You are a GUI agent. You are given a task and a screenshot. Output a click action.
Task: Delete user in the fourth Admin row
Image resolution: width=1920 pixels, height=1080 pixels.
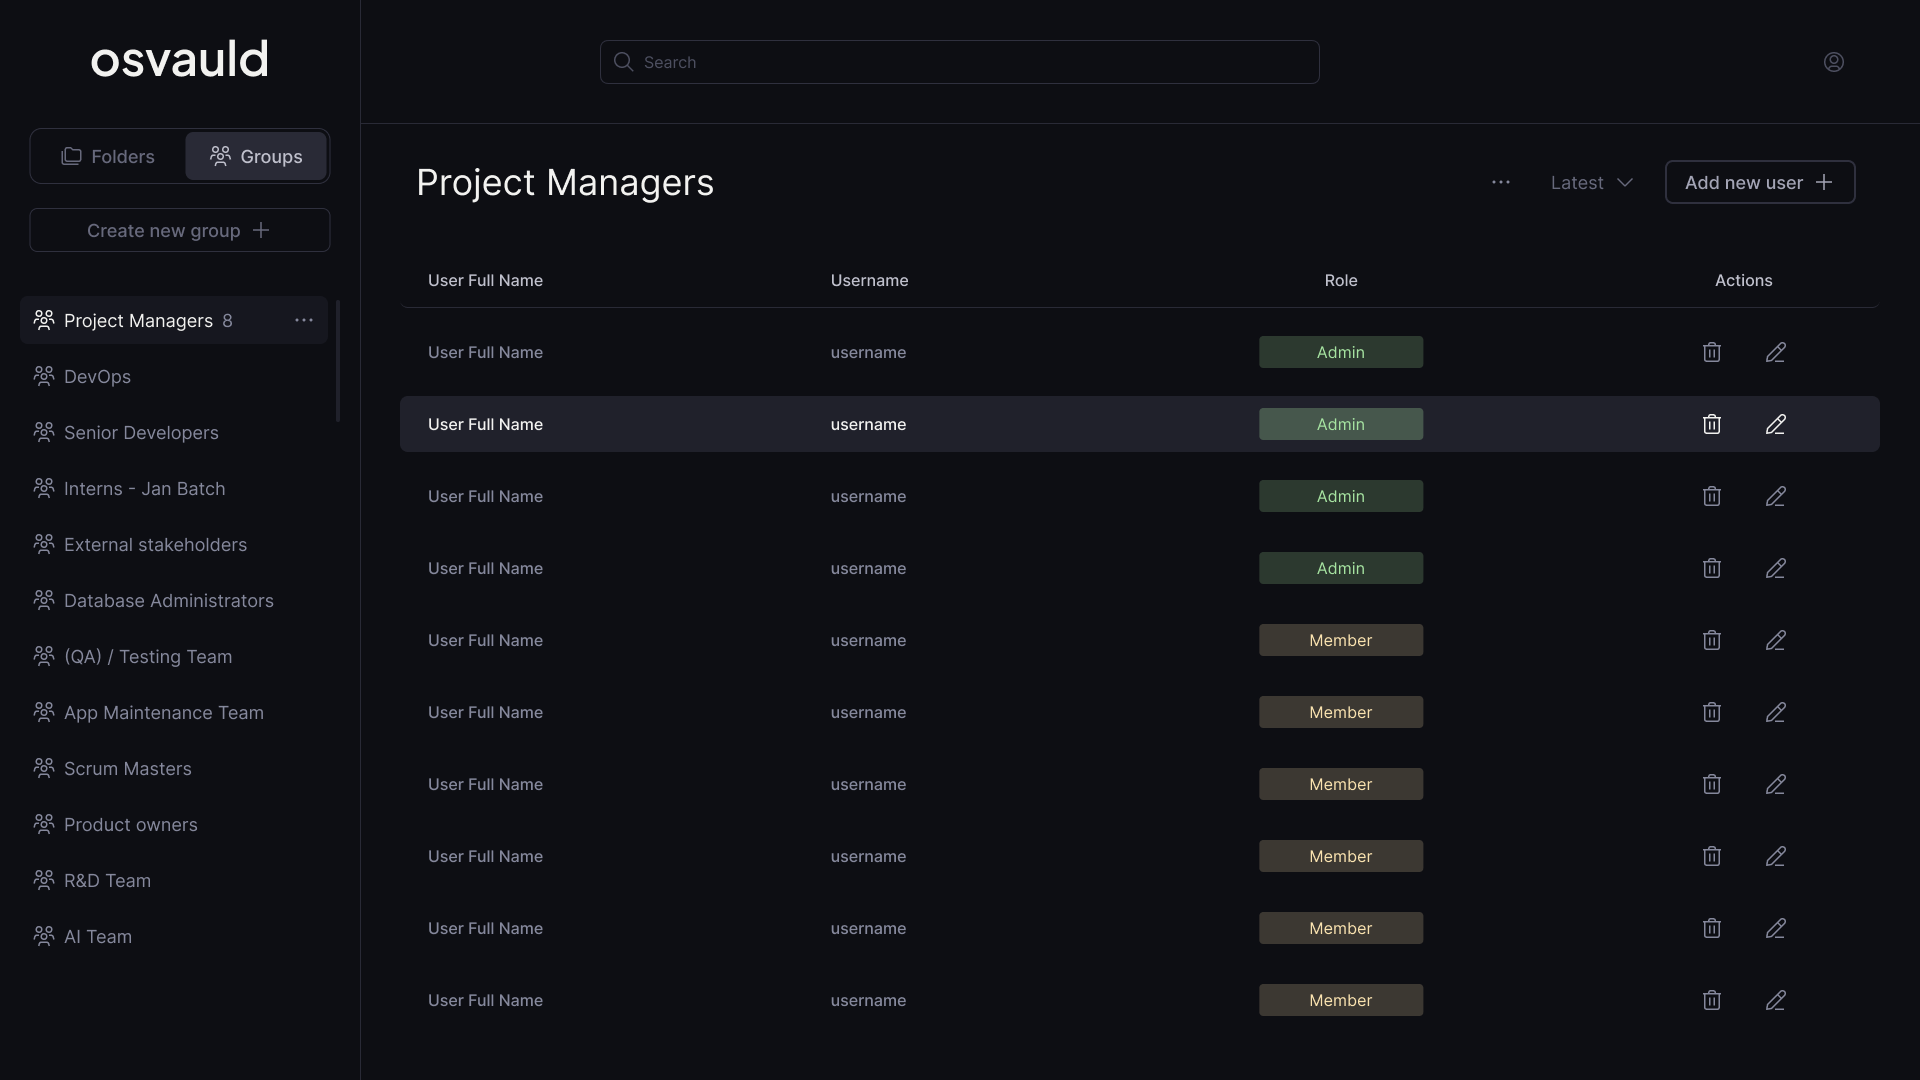[1711, 568]
